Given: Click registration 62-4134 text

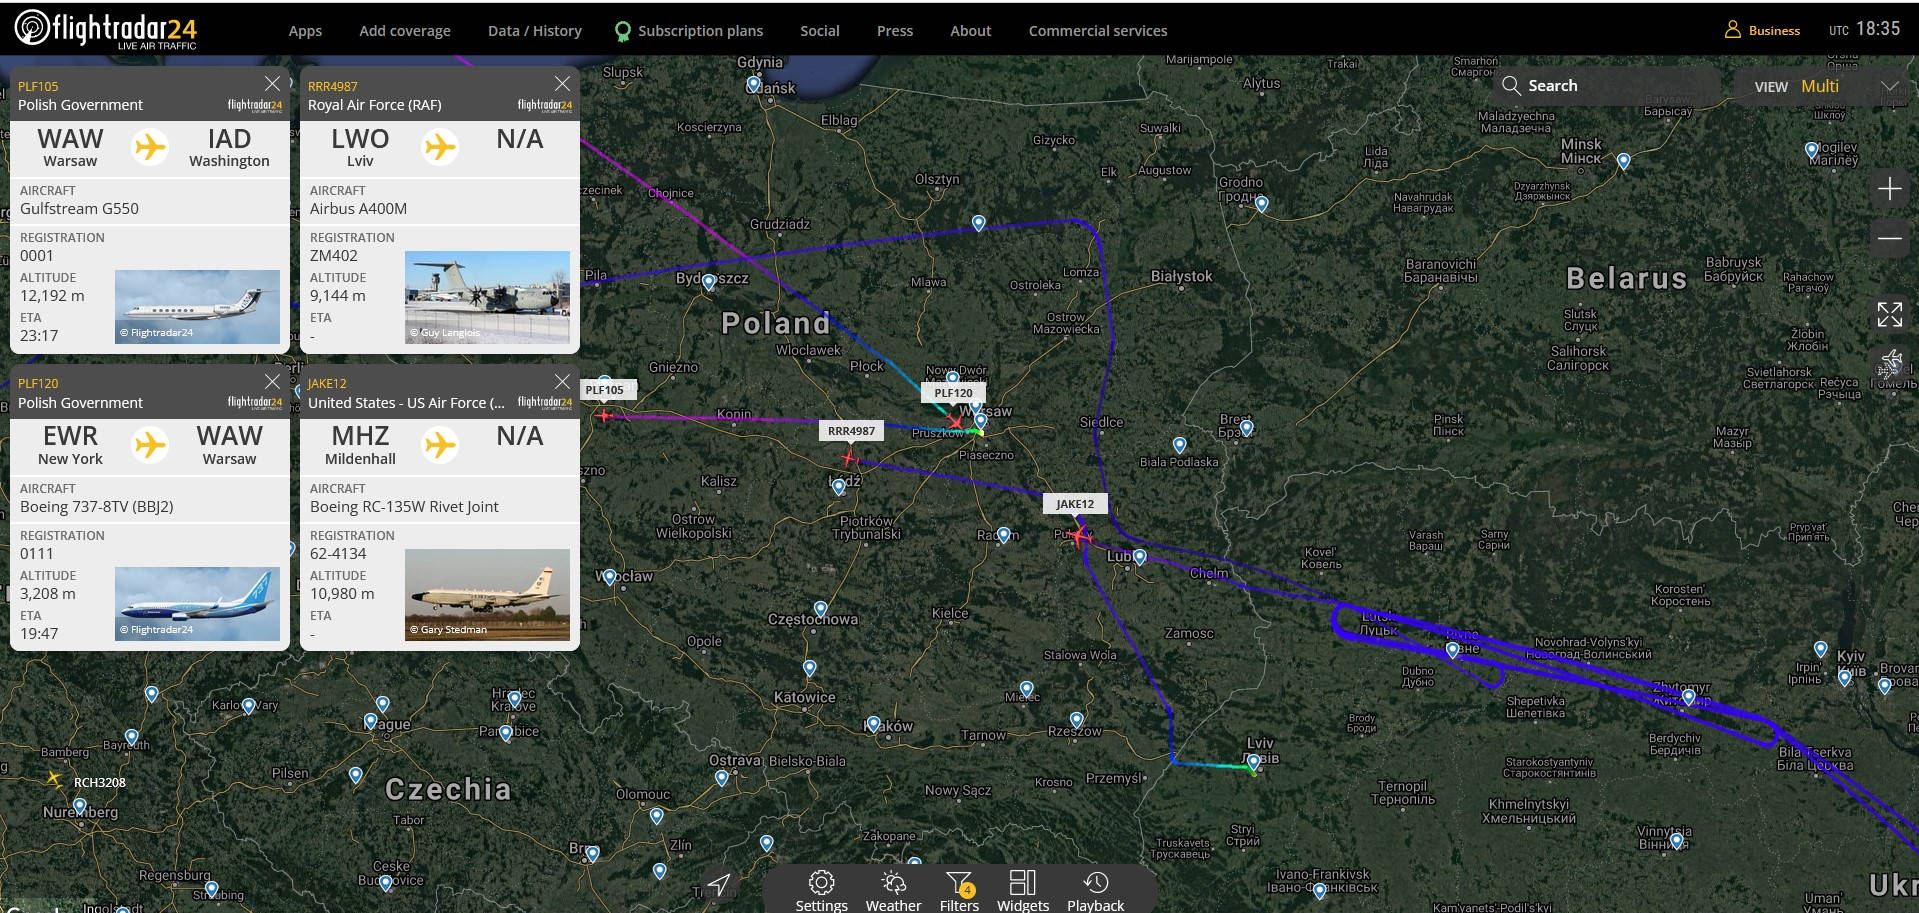Looking at the screenshot, I should point(338,553).
